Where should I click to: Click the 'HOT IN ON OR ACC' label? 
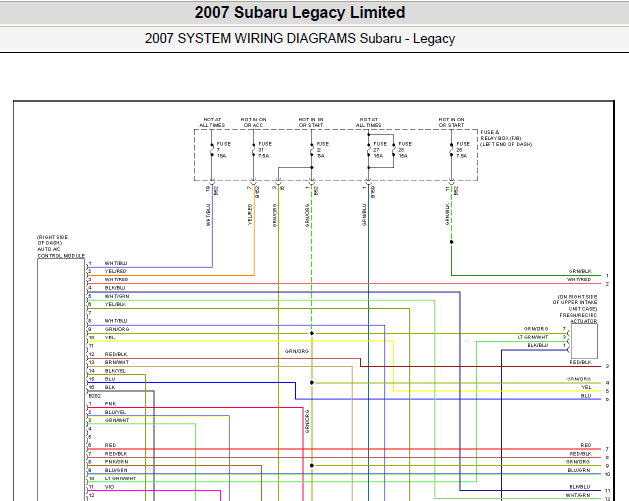click(253, 122)
